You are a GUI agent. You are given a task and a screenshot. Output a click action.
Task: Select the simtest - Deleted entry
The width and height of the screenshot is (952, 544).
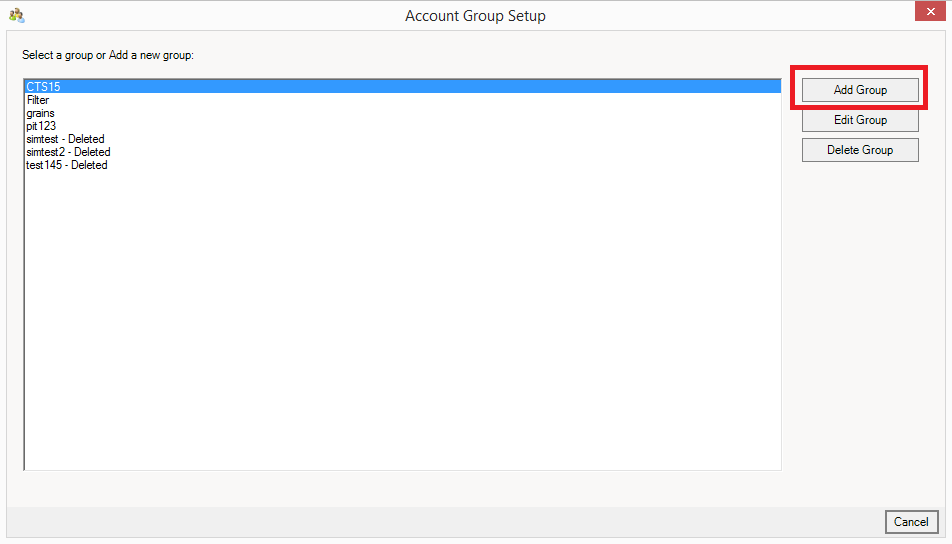point(65,139)
